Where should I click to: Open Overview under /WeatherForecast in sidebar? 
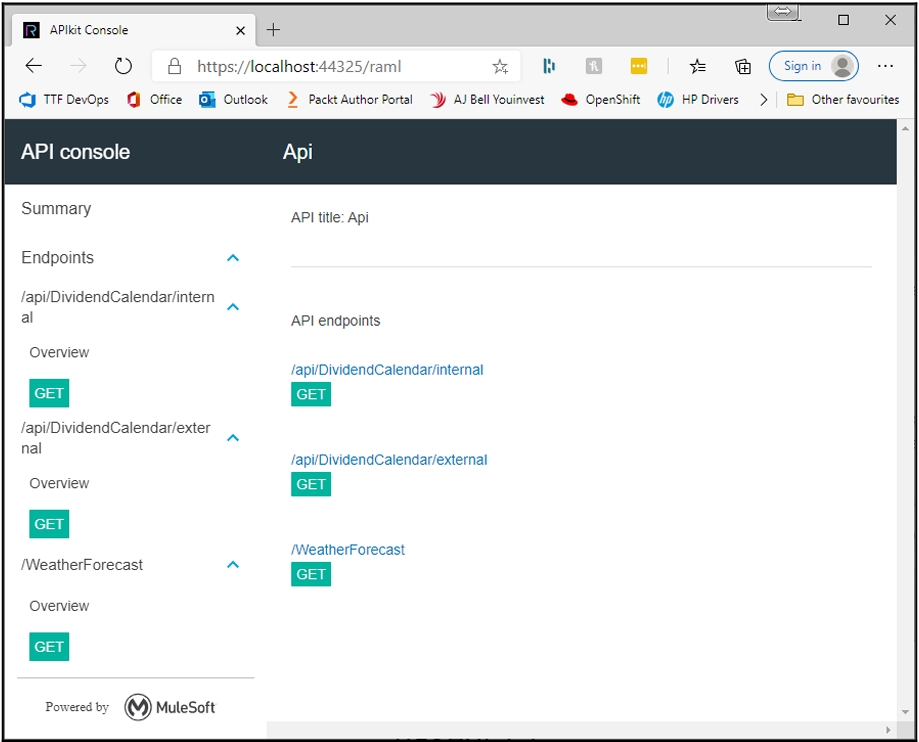tap(59, 606)
